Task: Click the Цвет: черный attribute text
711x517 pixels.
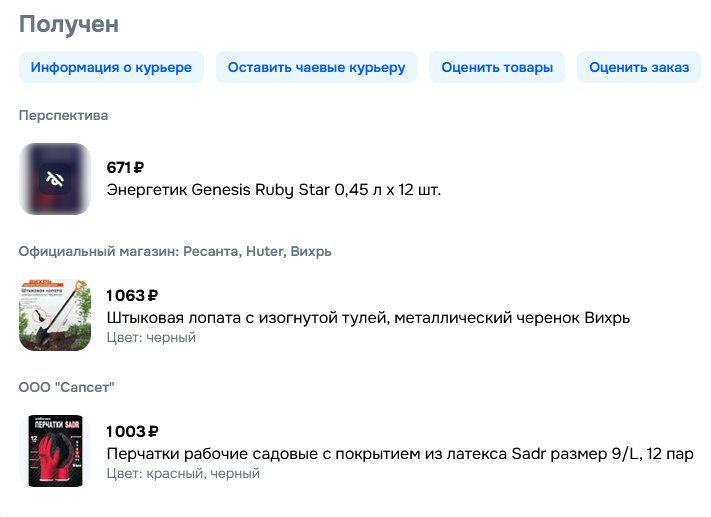Action: (x=151, y=337)
